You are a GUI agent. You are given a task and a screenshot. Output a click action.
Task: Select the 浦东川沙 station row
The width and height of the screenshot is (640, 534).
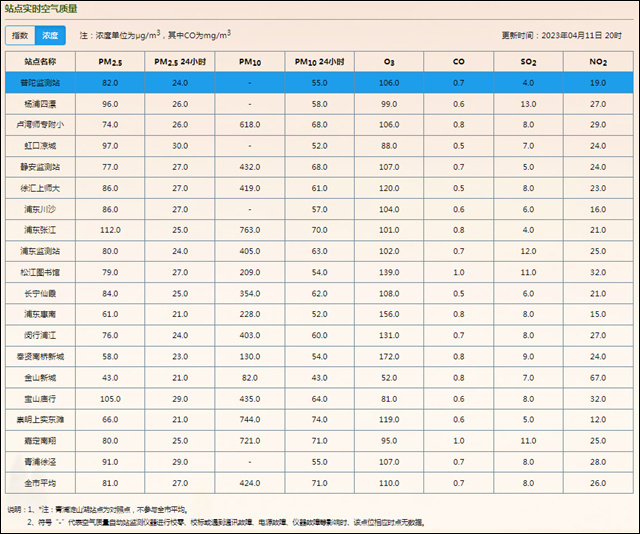tap(319, 209)
